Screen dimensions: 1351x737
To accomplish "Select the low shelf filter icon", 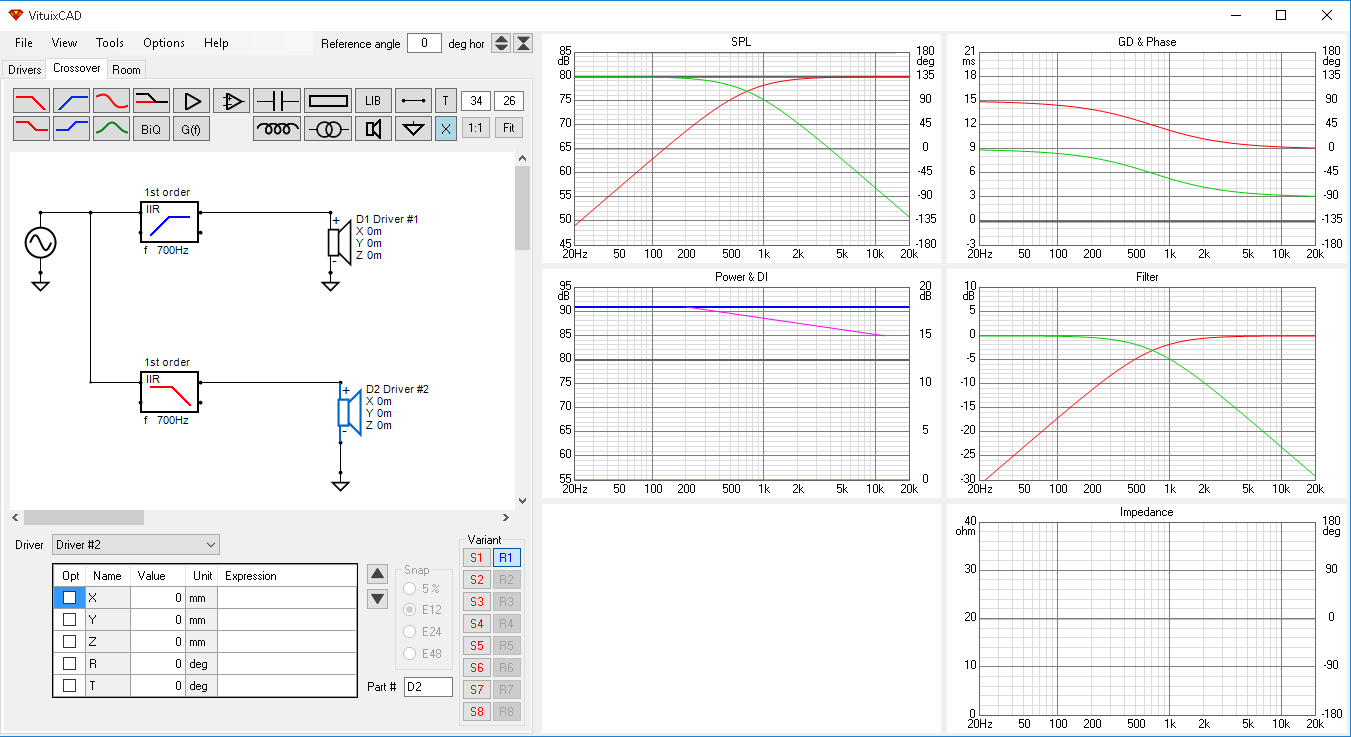I will (x=31, y=129).
